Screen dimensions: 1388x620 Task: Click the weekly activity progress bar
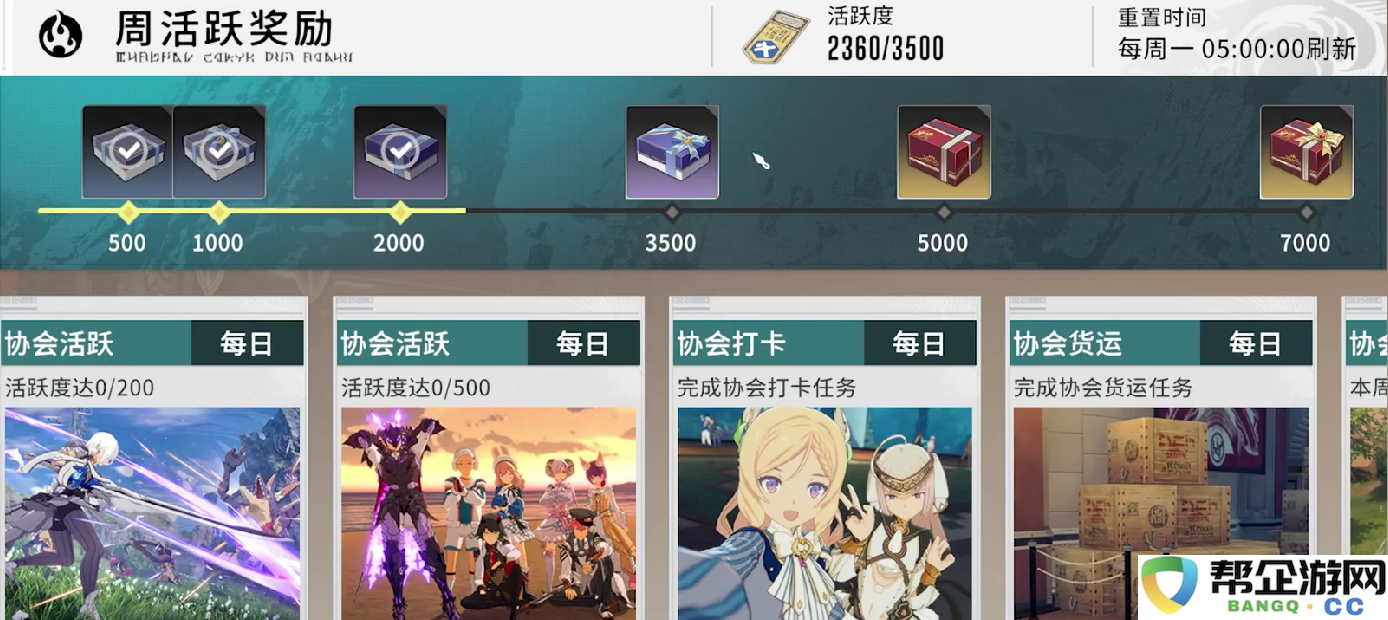pos(672,211)
